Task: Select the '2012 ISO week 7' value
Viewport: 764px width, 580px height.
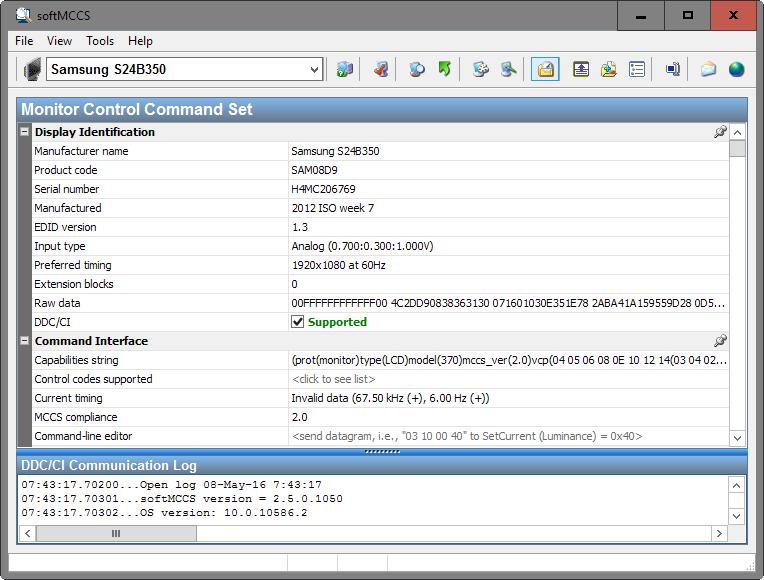Action: point(333,208)
